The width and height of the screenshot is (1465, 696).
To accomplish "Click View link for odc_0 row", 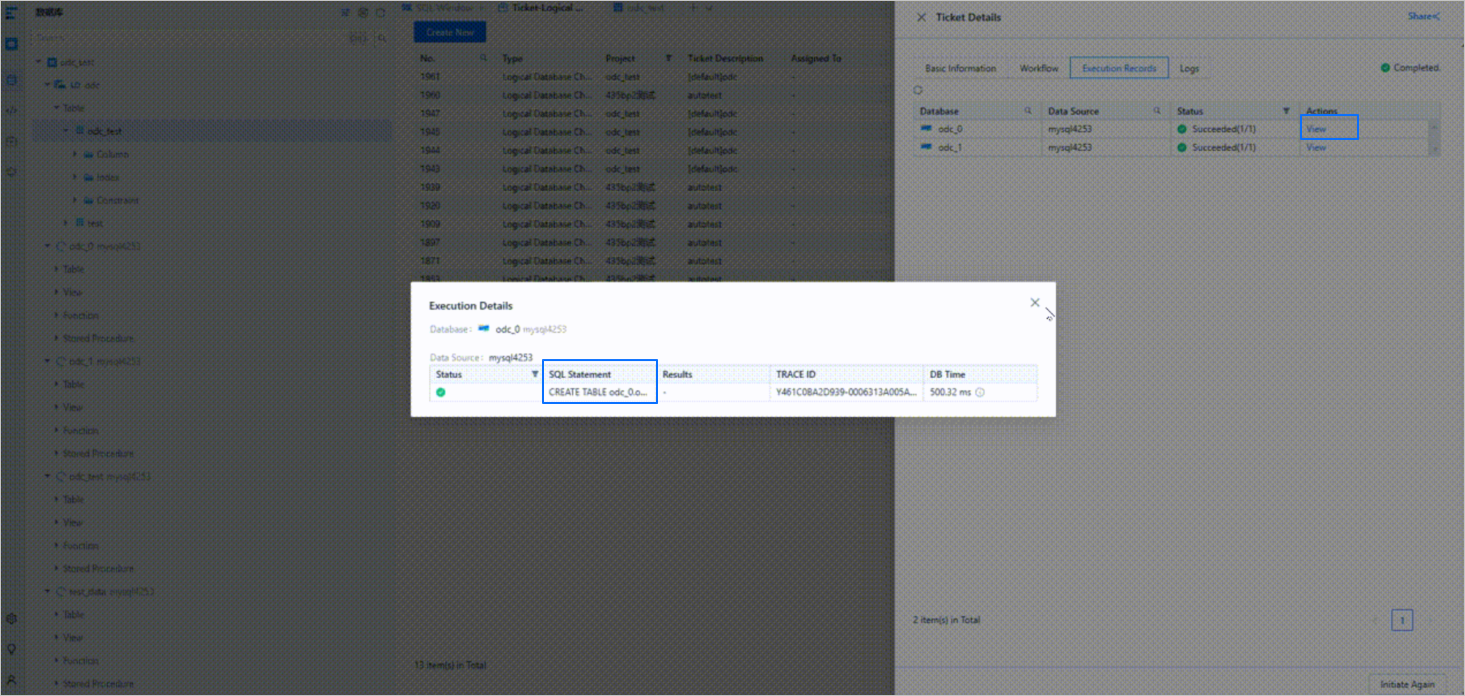I will [x=1316, y=129].
